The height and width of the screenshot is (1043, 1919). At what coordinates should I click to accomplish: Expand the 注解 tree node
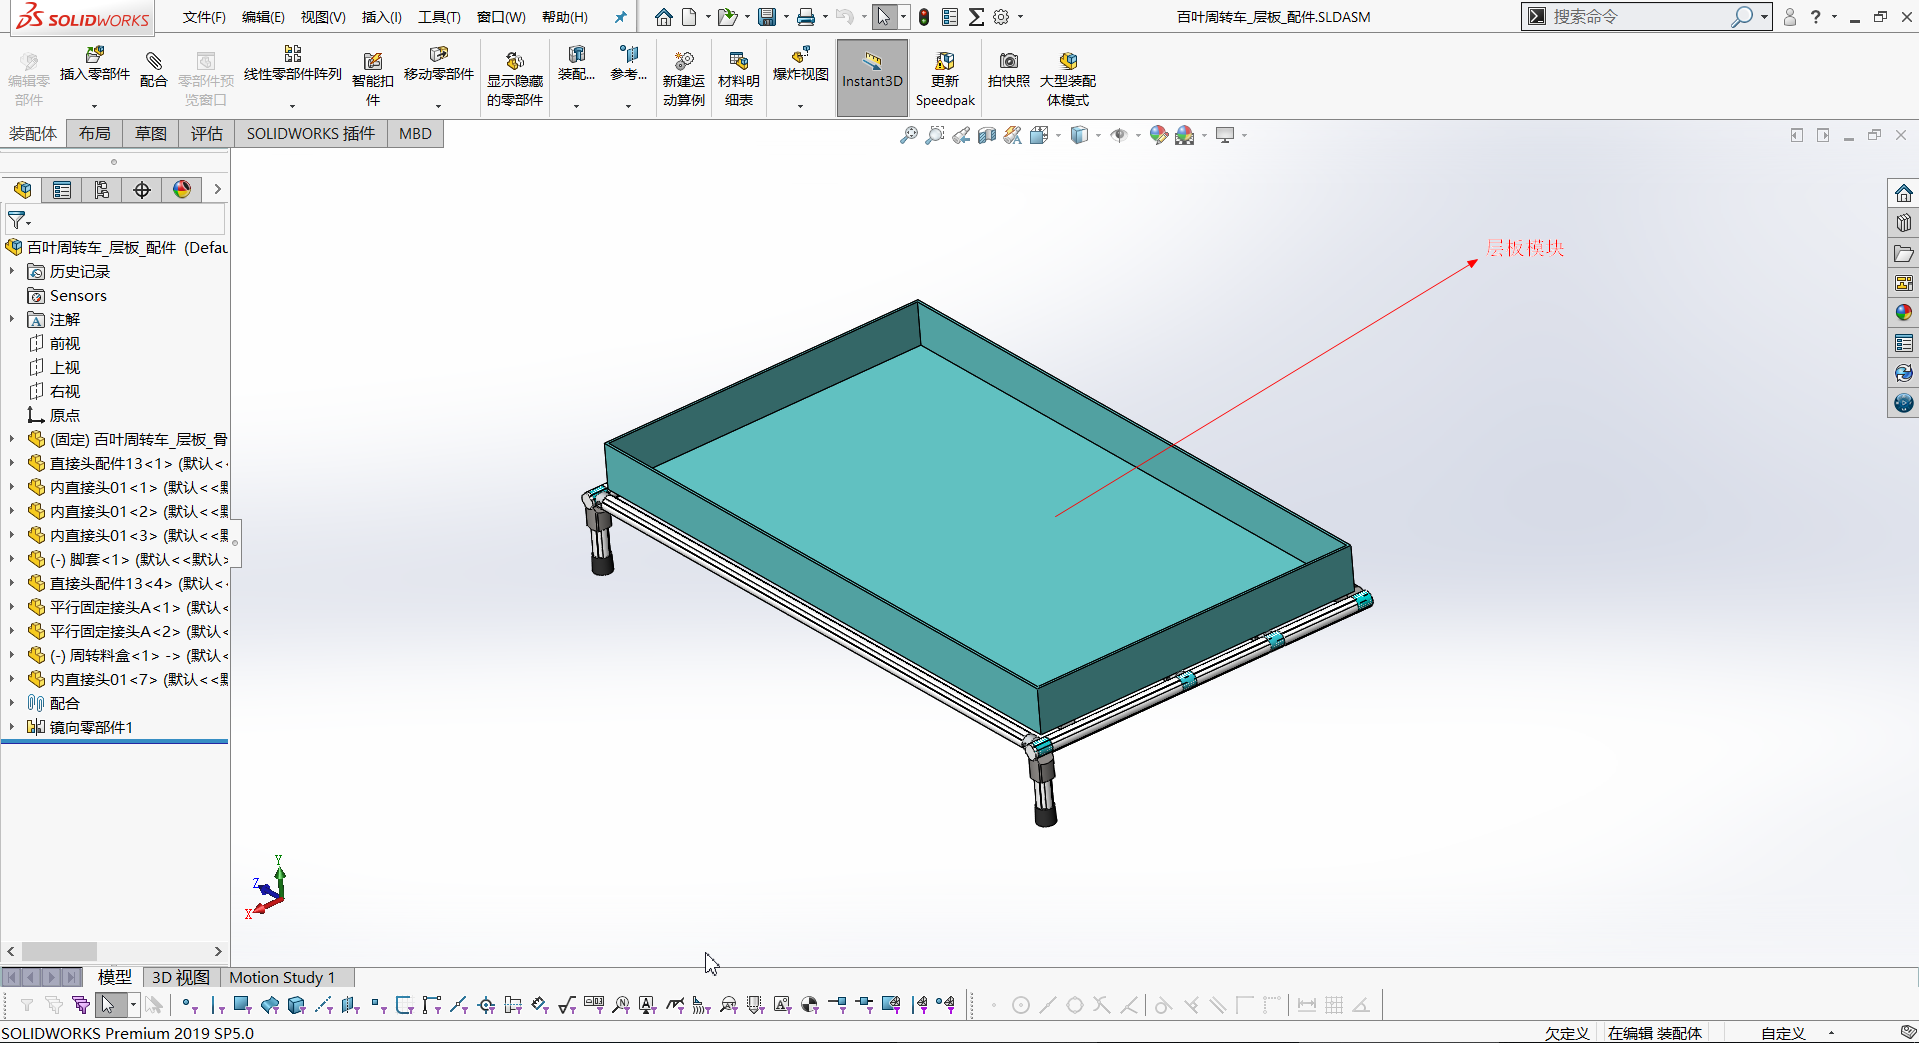tap(12, 319)
